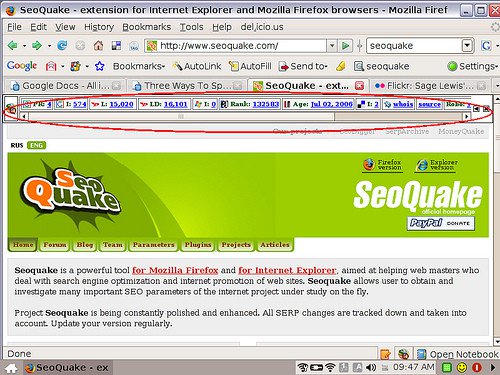The width and height of the screenshot is (500, 375).
Task: Click the Open Notebook button
Action: coord(458,354)
